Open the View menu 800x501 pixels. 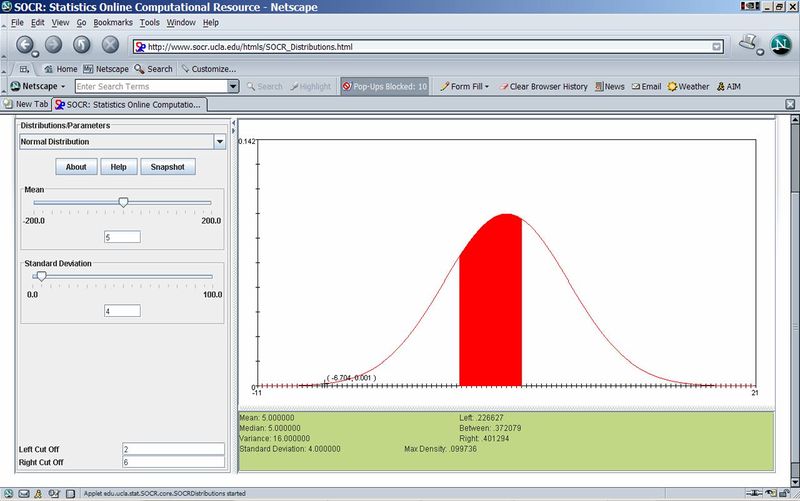point(60,22)
